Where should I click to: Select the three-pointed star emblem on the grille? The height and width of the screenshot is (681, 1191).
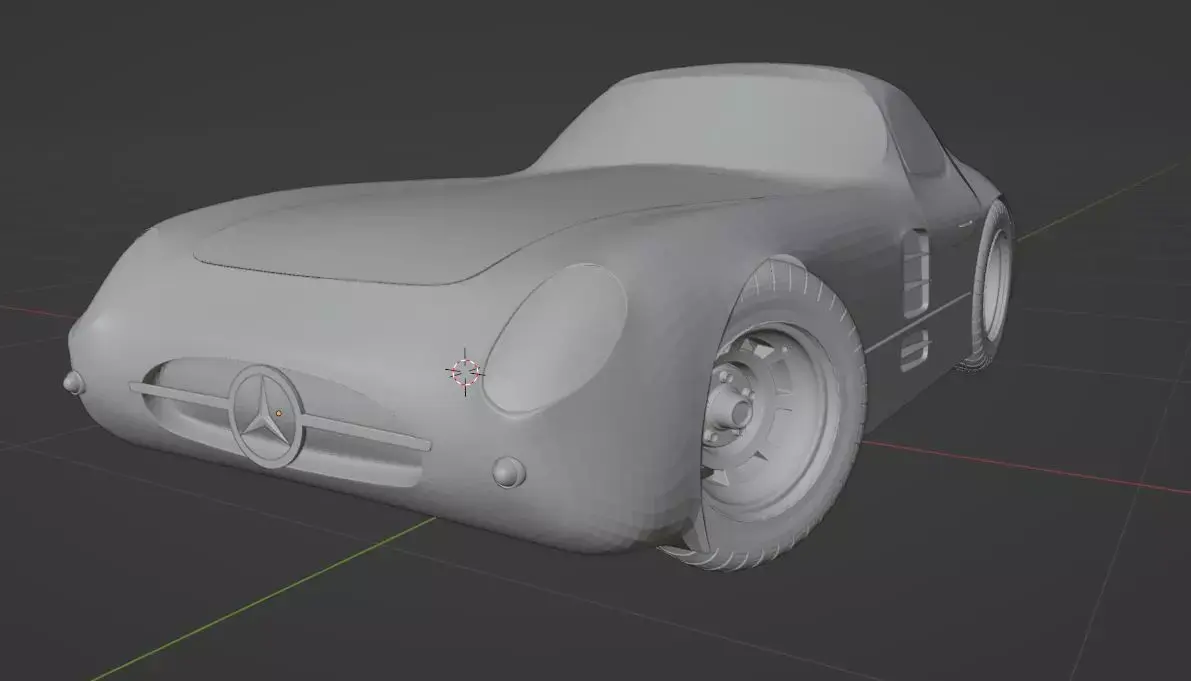coord(266,418)
